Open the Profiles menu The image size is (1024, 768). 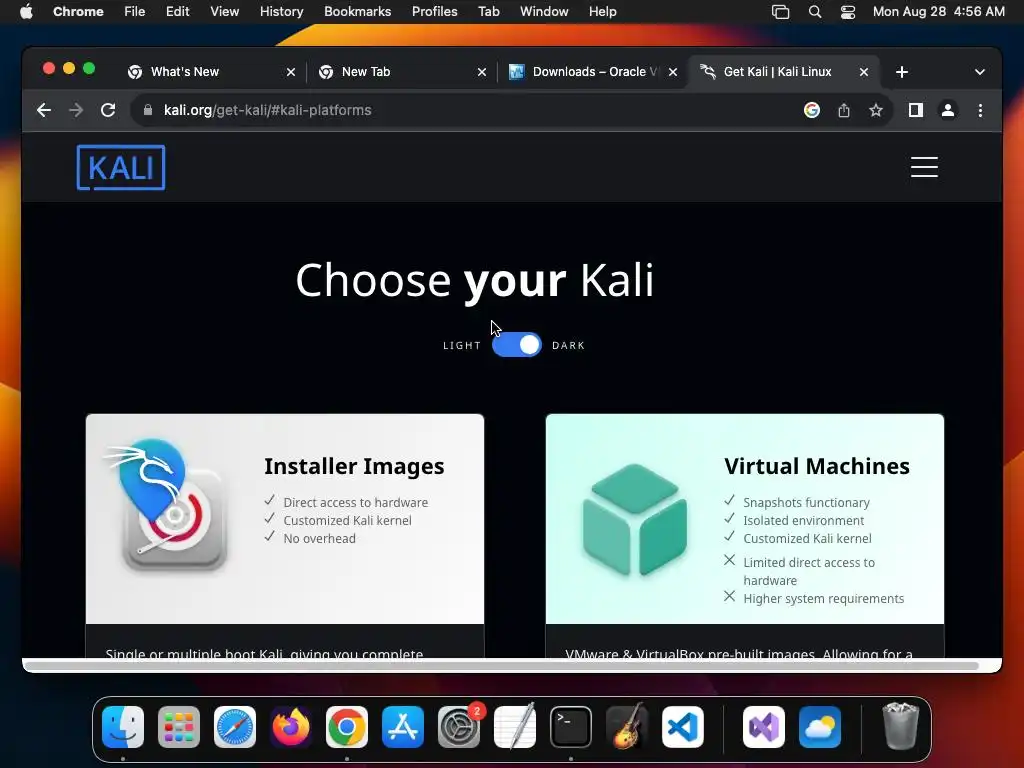tap(434, 12)
